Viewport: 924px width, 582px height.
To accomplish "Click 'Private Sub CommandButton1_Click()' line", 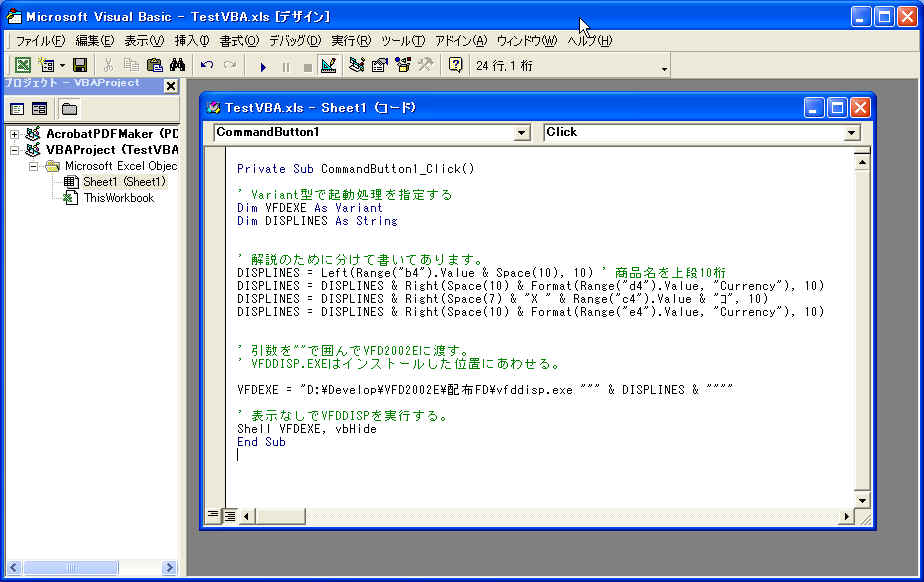I will pos(355,169).
